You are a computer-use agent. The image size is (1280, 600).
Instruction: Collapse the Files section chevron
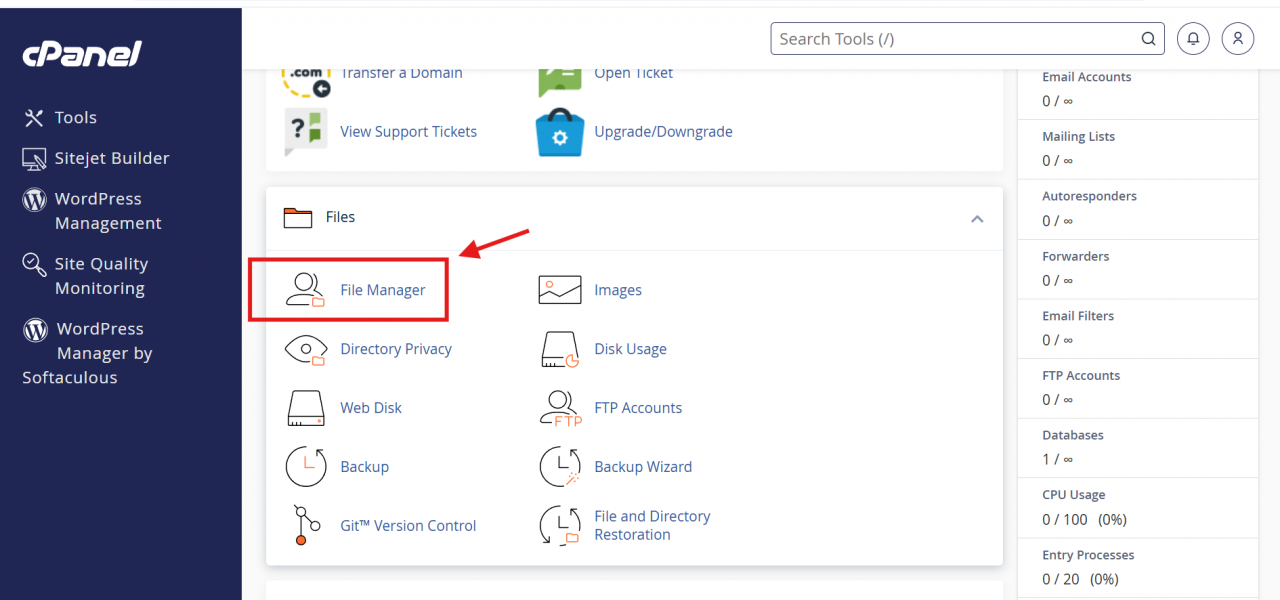point(977,219)
